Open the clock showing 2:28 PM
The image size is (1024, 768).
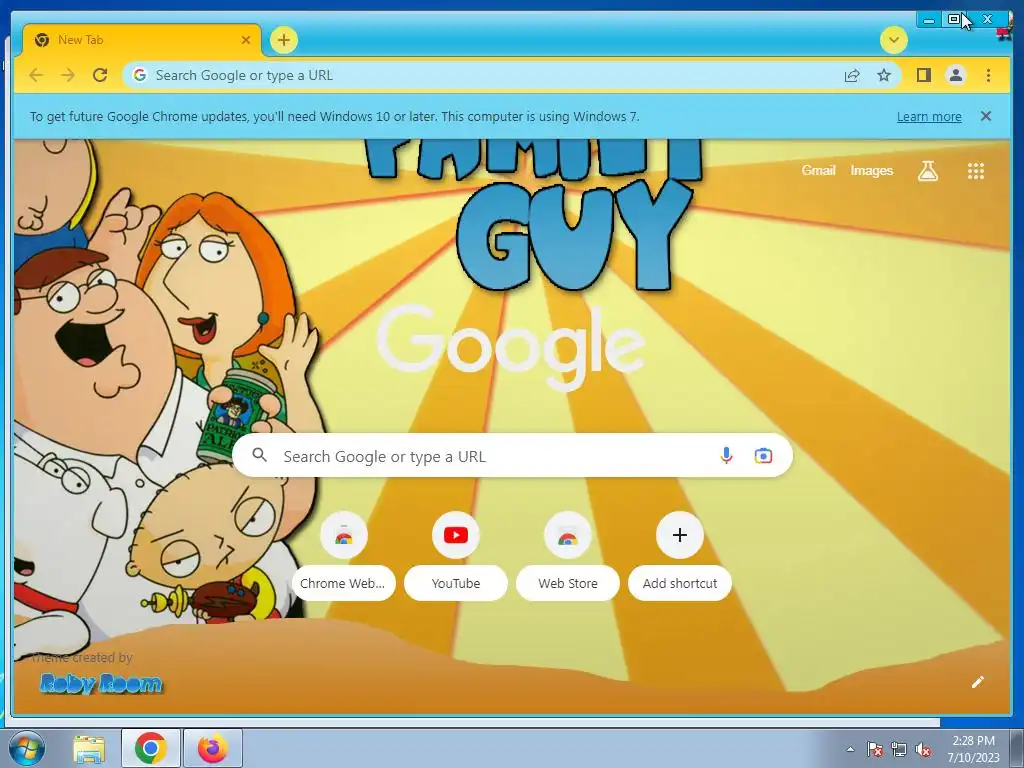pos(973,748)
